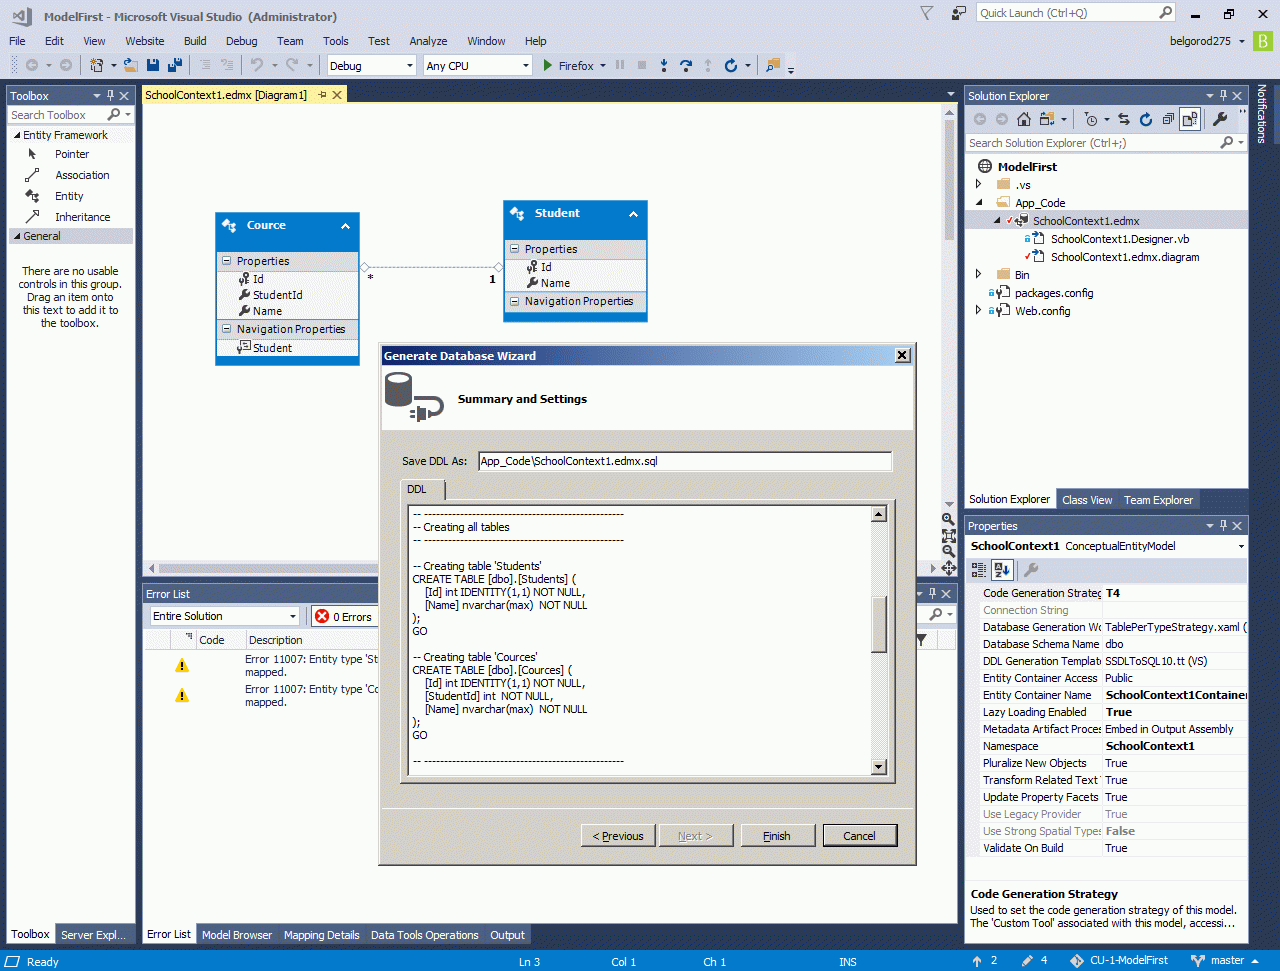Click the green Start debugging arrow
This screenshot has width=1280, height=971.
(x=548, y=65)
